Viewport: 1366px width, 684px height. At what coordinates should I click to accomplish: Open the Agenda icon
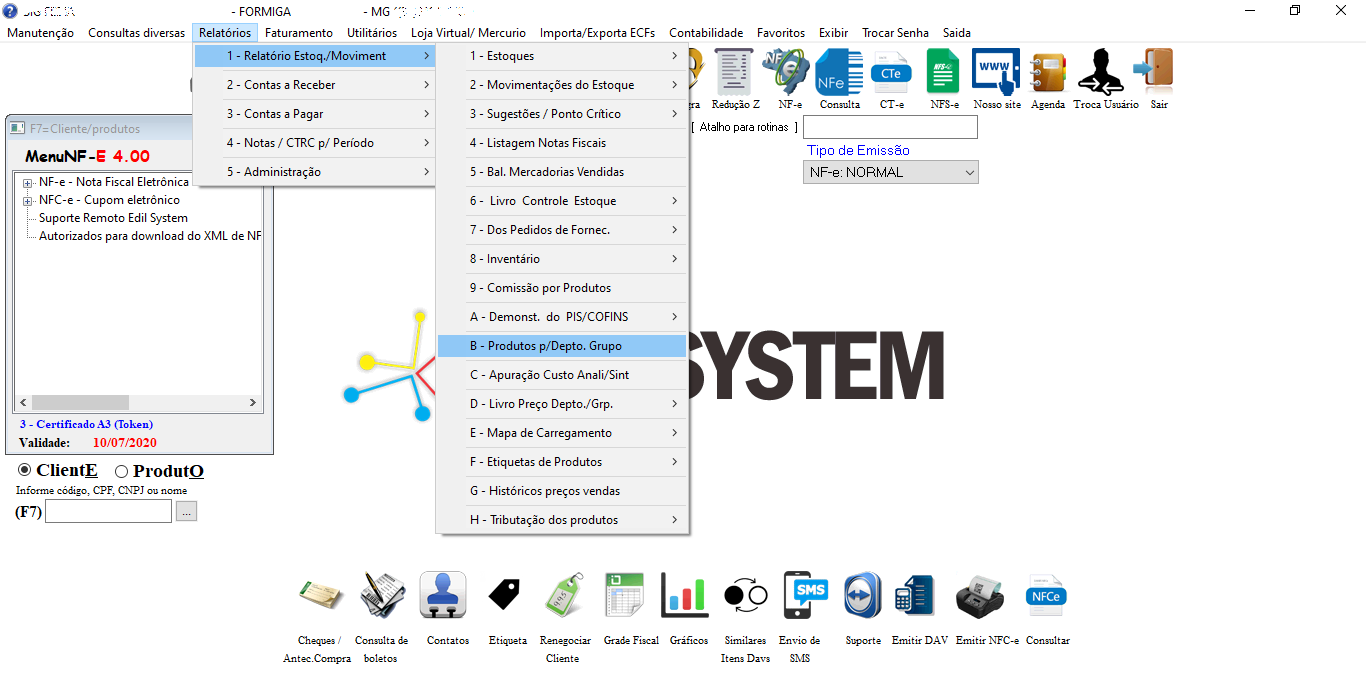(1047, 74)
